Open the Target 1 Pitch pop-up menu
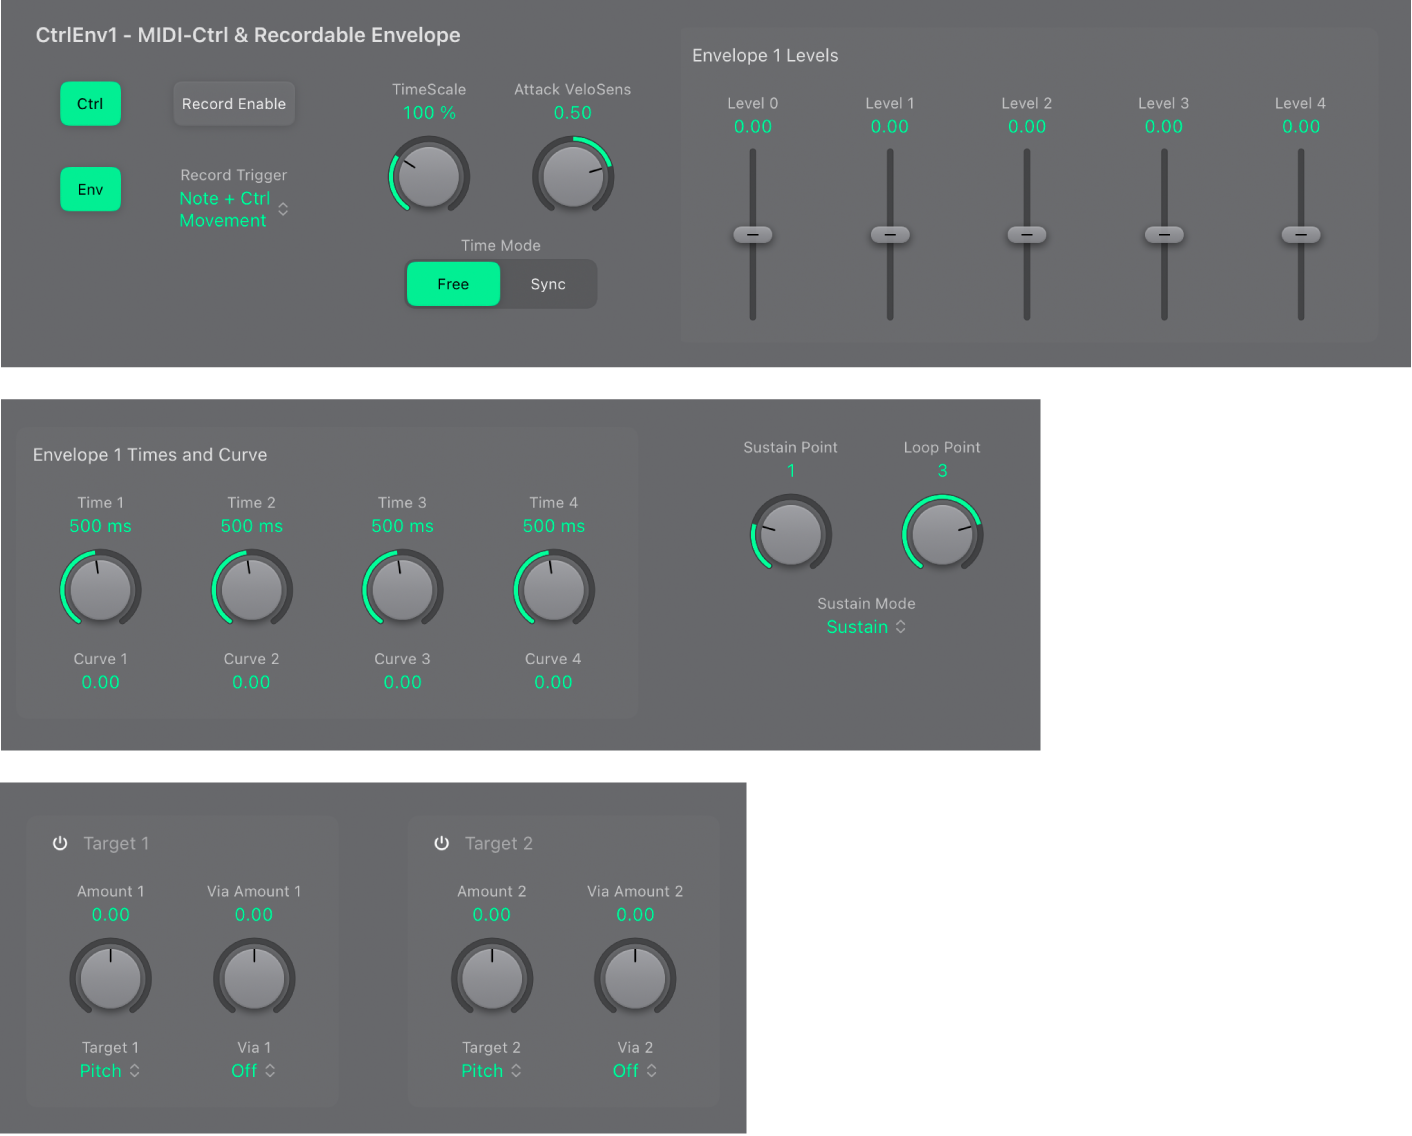Screen dimensions: 1412x1136 pos(110,1071)
